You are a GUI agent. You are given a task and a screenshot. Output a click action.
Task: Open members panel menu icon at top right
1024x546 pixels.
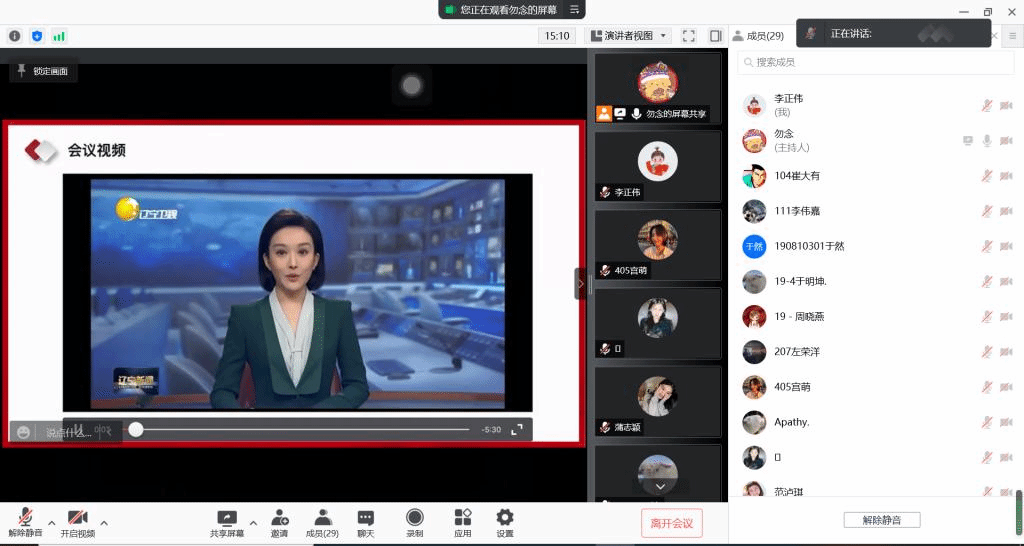pos(1012,36)
